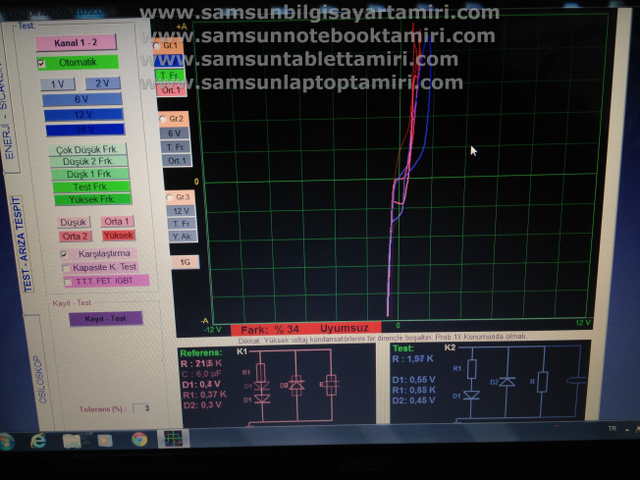This screenshot has width=640, height=480.
Task: Open File Explorer from the taskbar
Action: [x=72, y=440]
